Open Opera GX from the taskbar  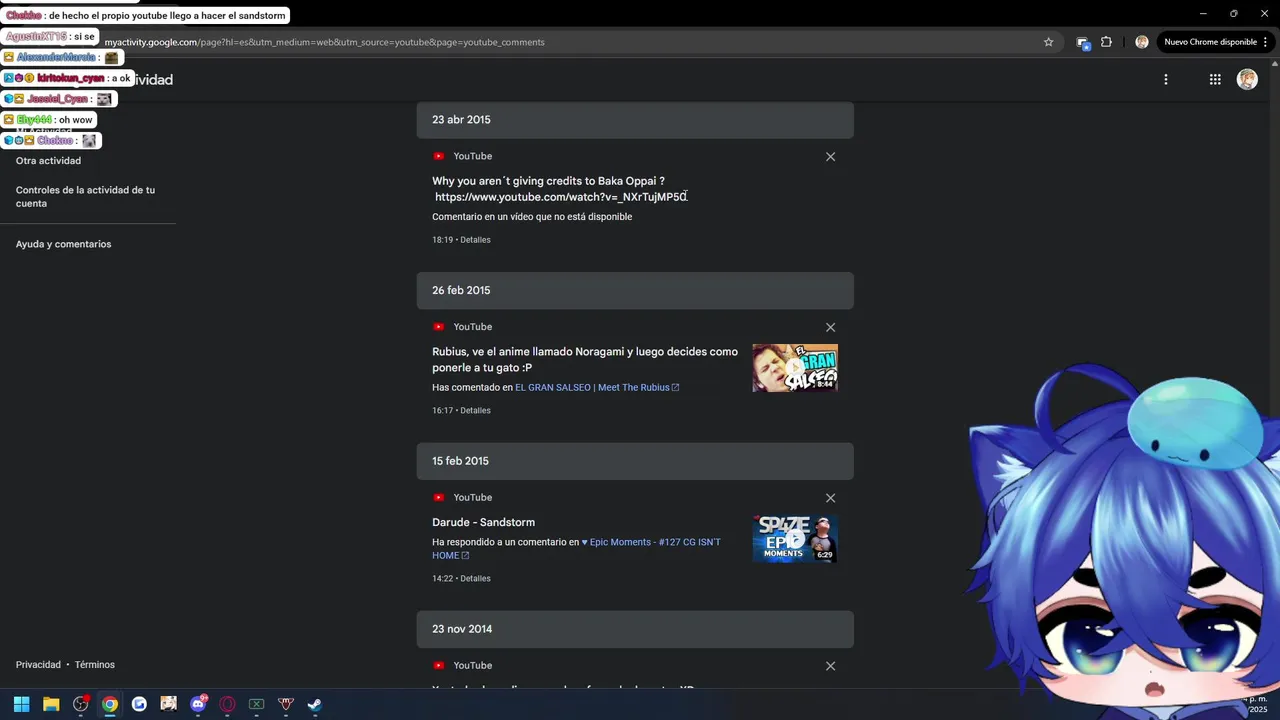[x=227, y=704]
